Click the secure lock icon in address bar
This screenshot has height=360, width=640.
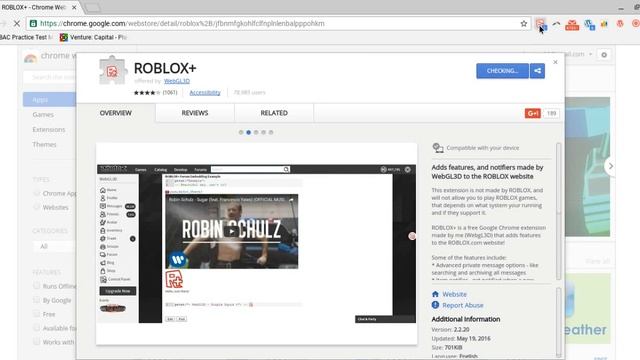(33, 24)
